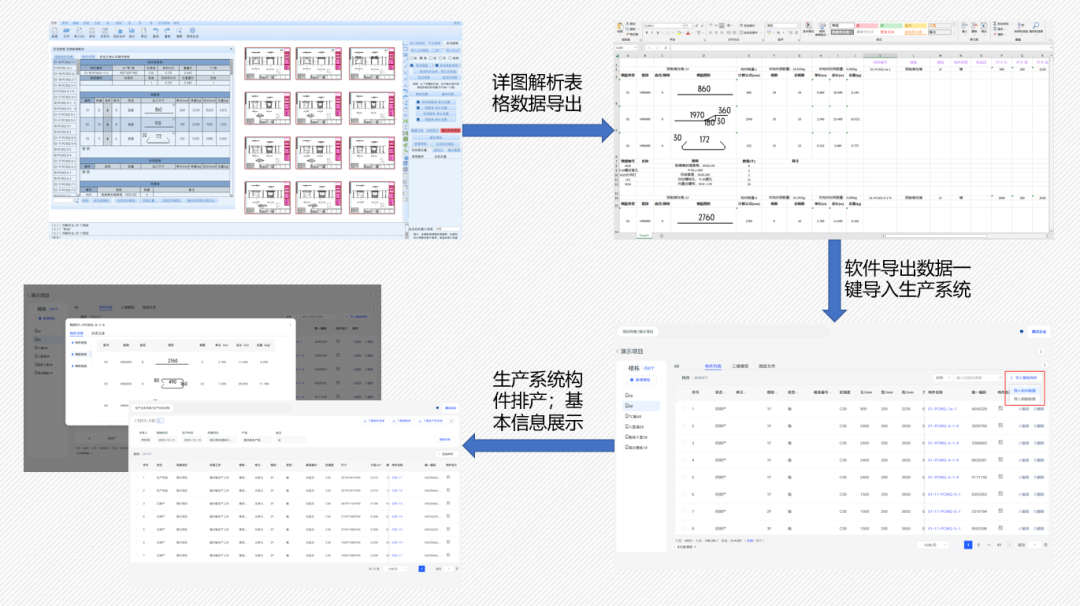Image resolution: width=1080 pixels, height=606 pixels.
Task: Click the New file icon in detailing software
Action: point(56,32)
